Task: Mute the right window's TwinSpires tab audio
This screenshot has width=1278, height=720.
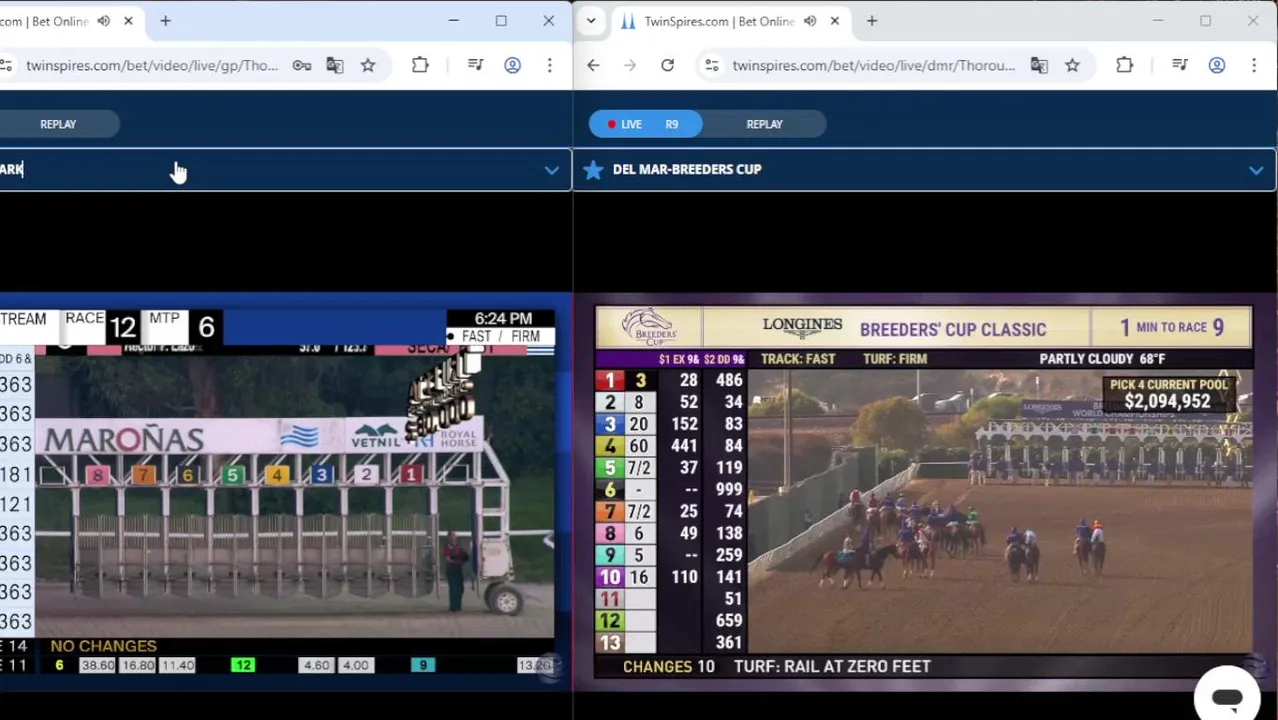Action: click(x=810, y=21)
